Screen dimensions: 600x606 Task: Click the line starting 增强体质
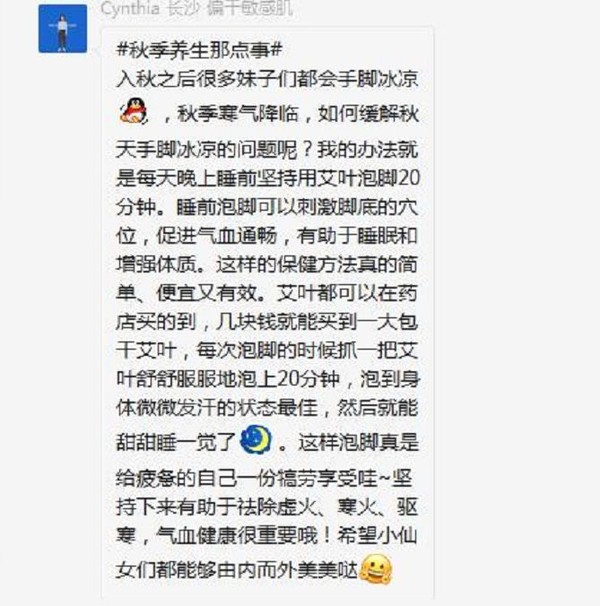click(267, 265)
